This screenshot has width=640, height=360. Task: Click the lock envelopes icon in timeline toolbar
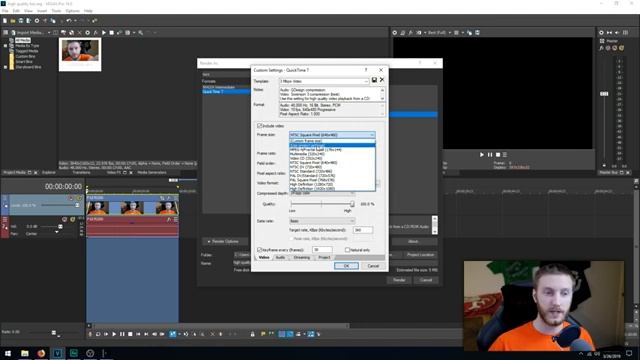253,334
